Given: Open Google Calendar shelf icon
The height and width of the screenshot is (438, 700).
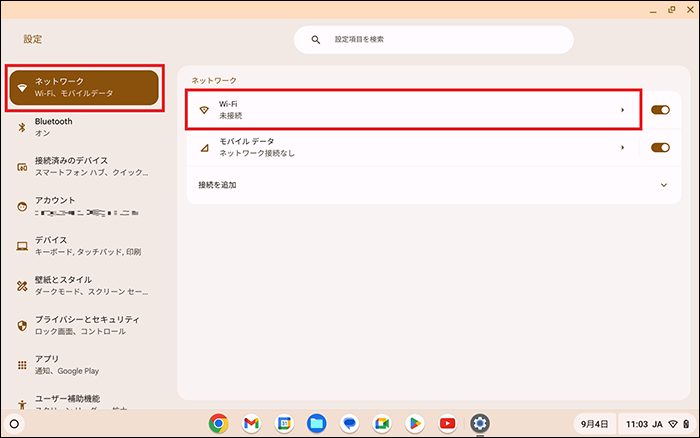Looking at the screenshot, I should [x=284, y=423].
